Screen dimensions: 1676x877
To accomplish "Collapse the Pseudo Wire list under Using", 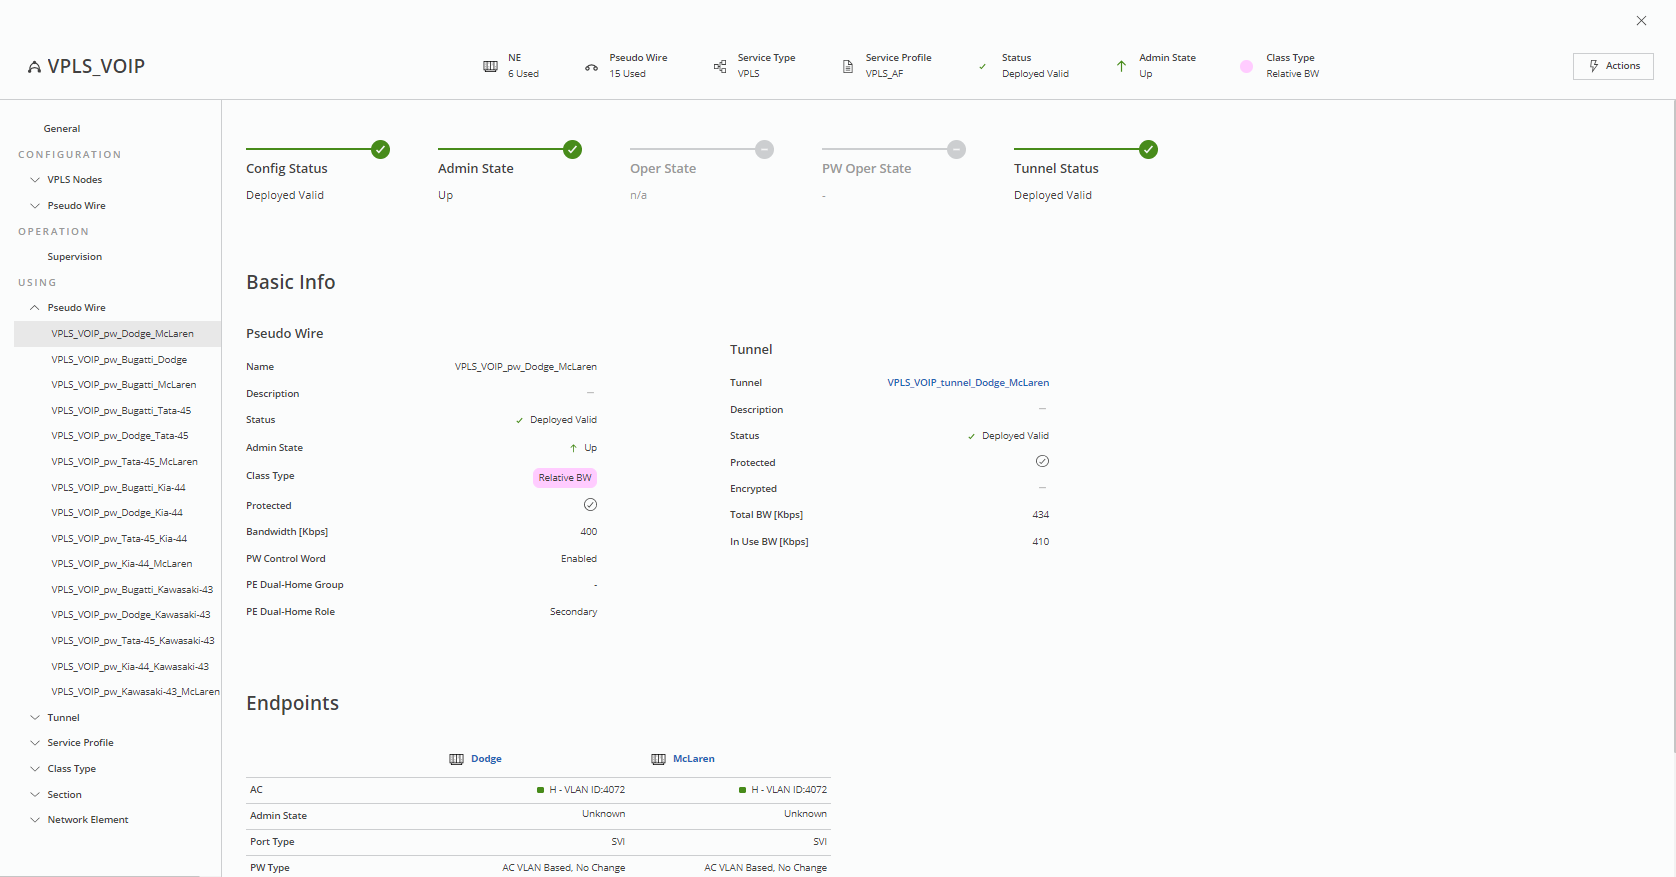I will coord(36,308).
